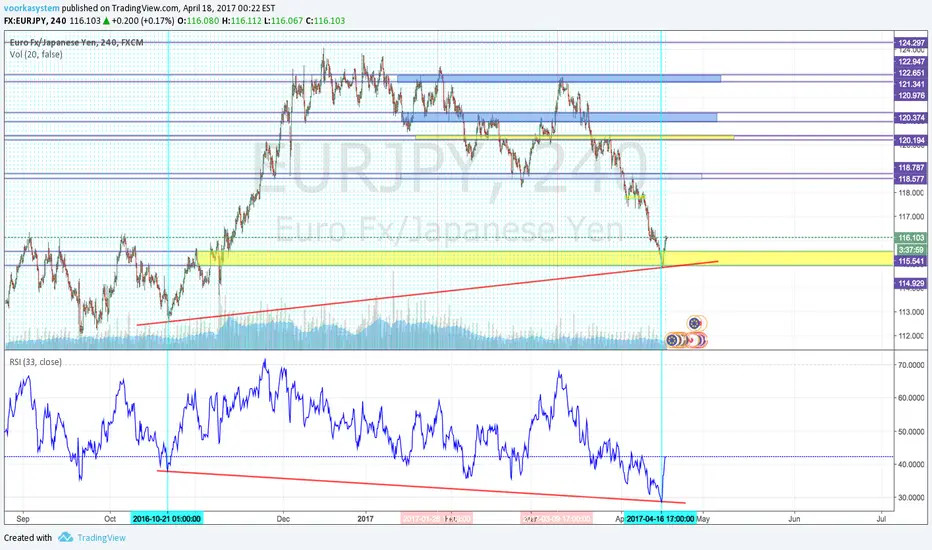Click the 240 interval value in header

tap(58, 21)
